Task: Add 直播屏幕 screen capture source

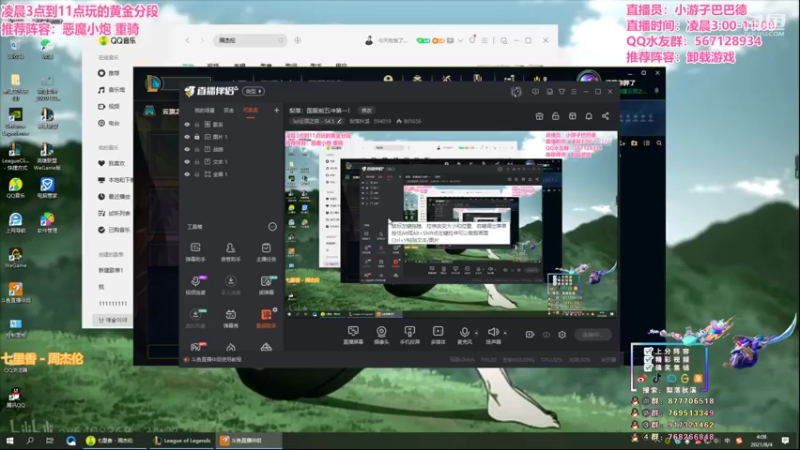Action: coord(353,335)
